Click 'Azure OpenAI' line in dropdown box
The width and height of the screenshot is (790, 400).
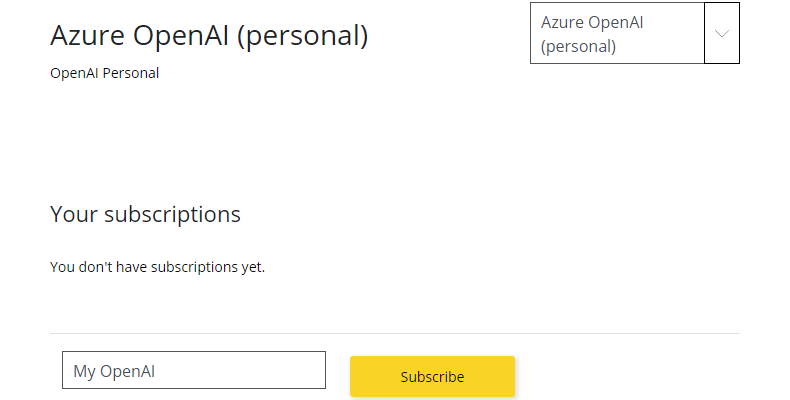(592, 22)
